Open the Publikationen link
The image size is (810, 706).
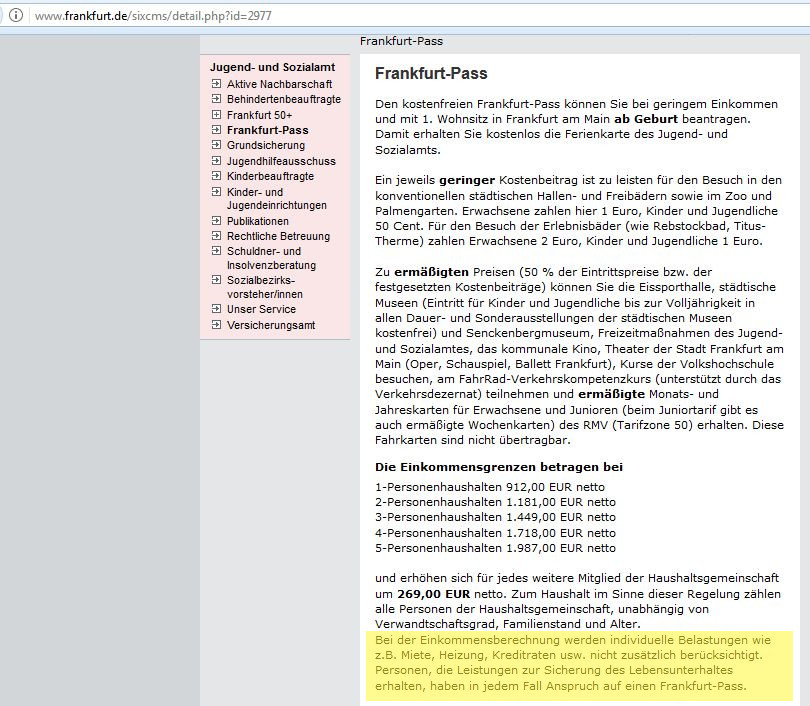coord(258,221)
